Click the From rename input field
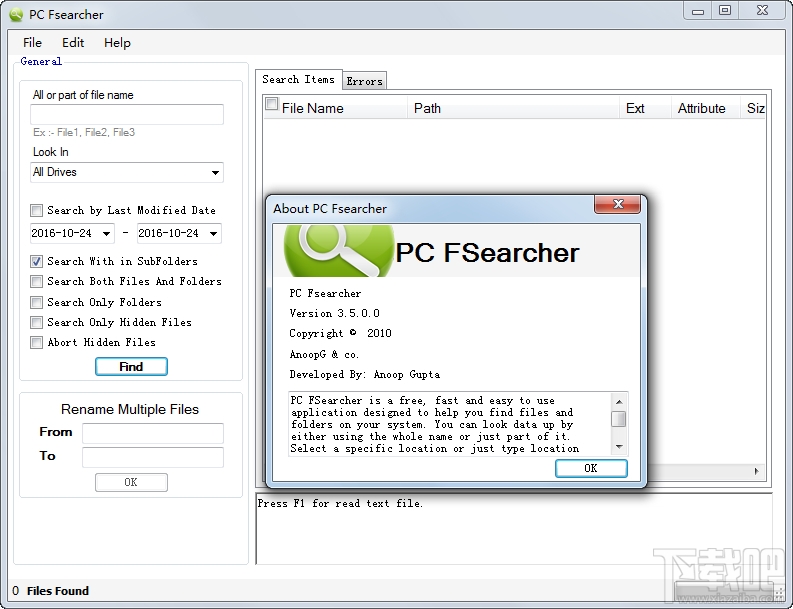This screenshot has width=793, height=609. (153, 433)
